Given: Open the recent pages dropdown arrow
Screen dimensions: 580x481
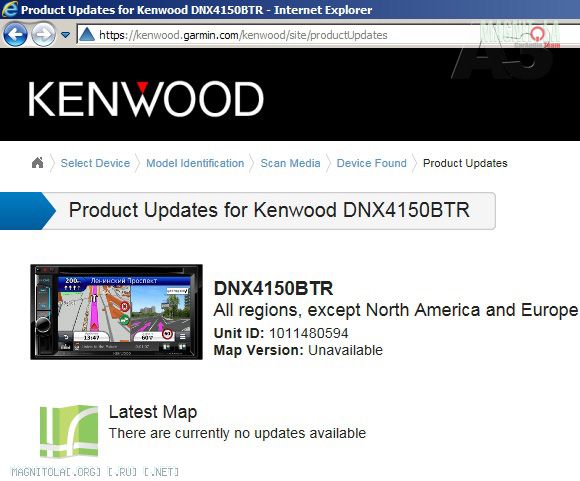Looking at the screenshot, I should click(x=65, y=35).
